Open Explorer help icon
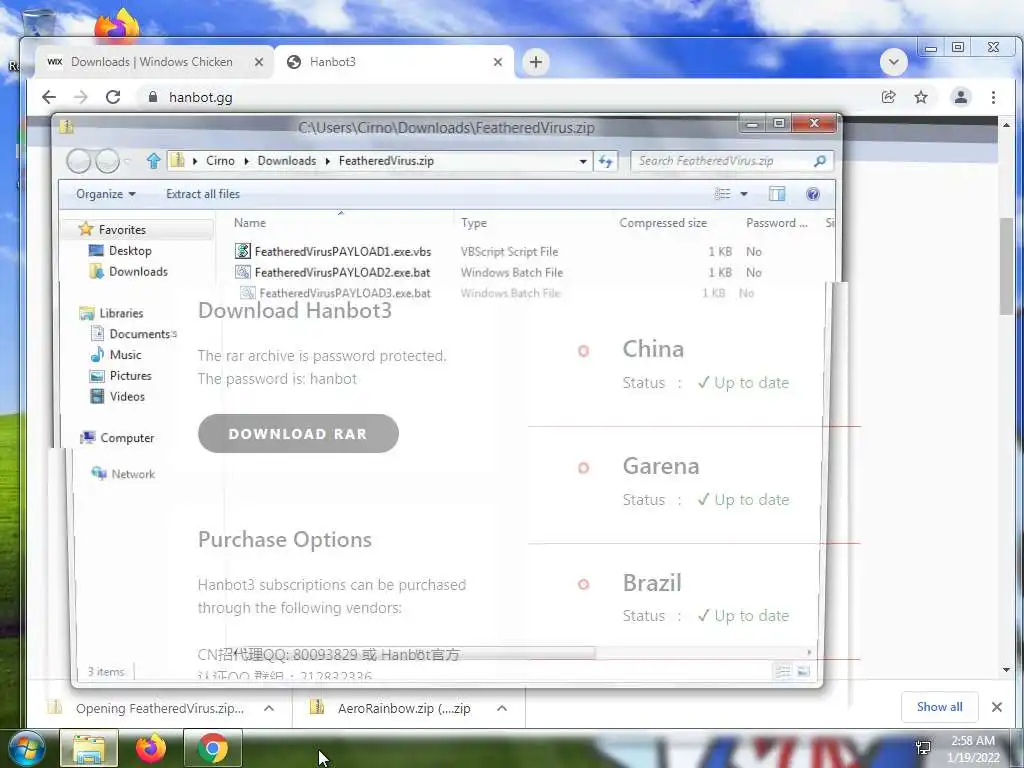 tap(812, 194)
